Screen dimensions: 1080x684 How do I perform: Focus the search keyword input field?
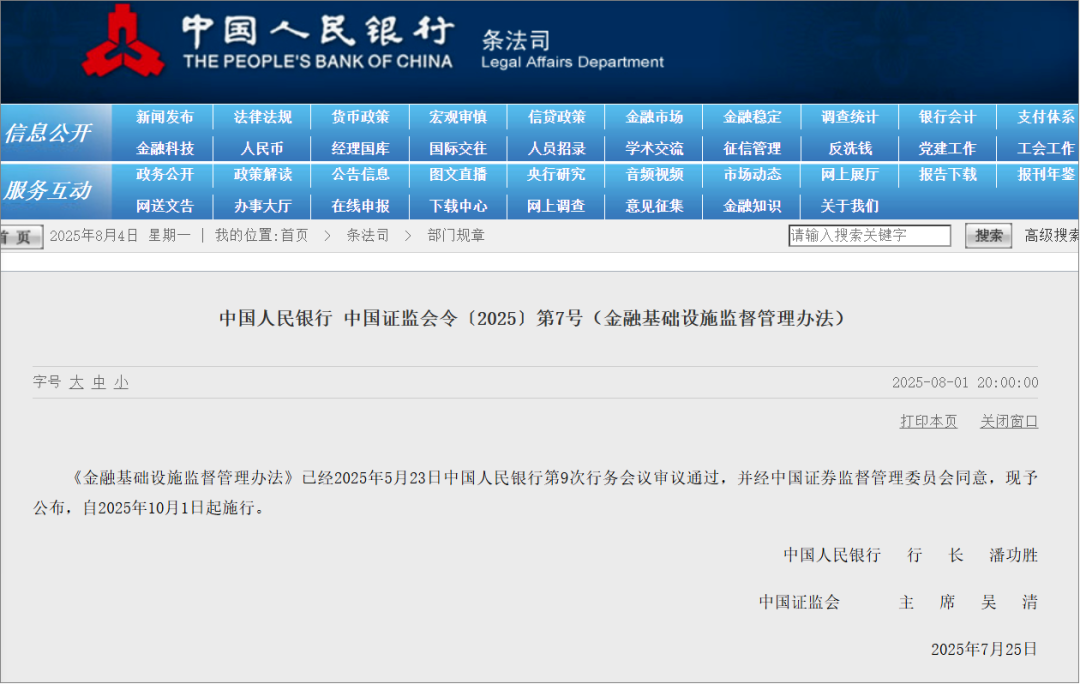pos(869,236)
